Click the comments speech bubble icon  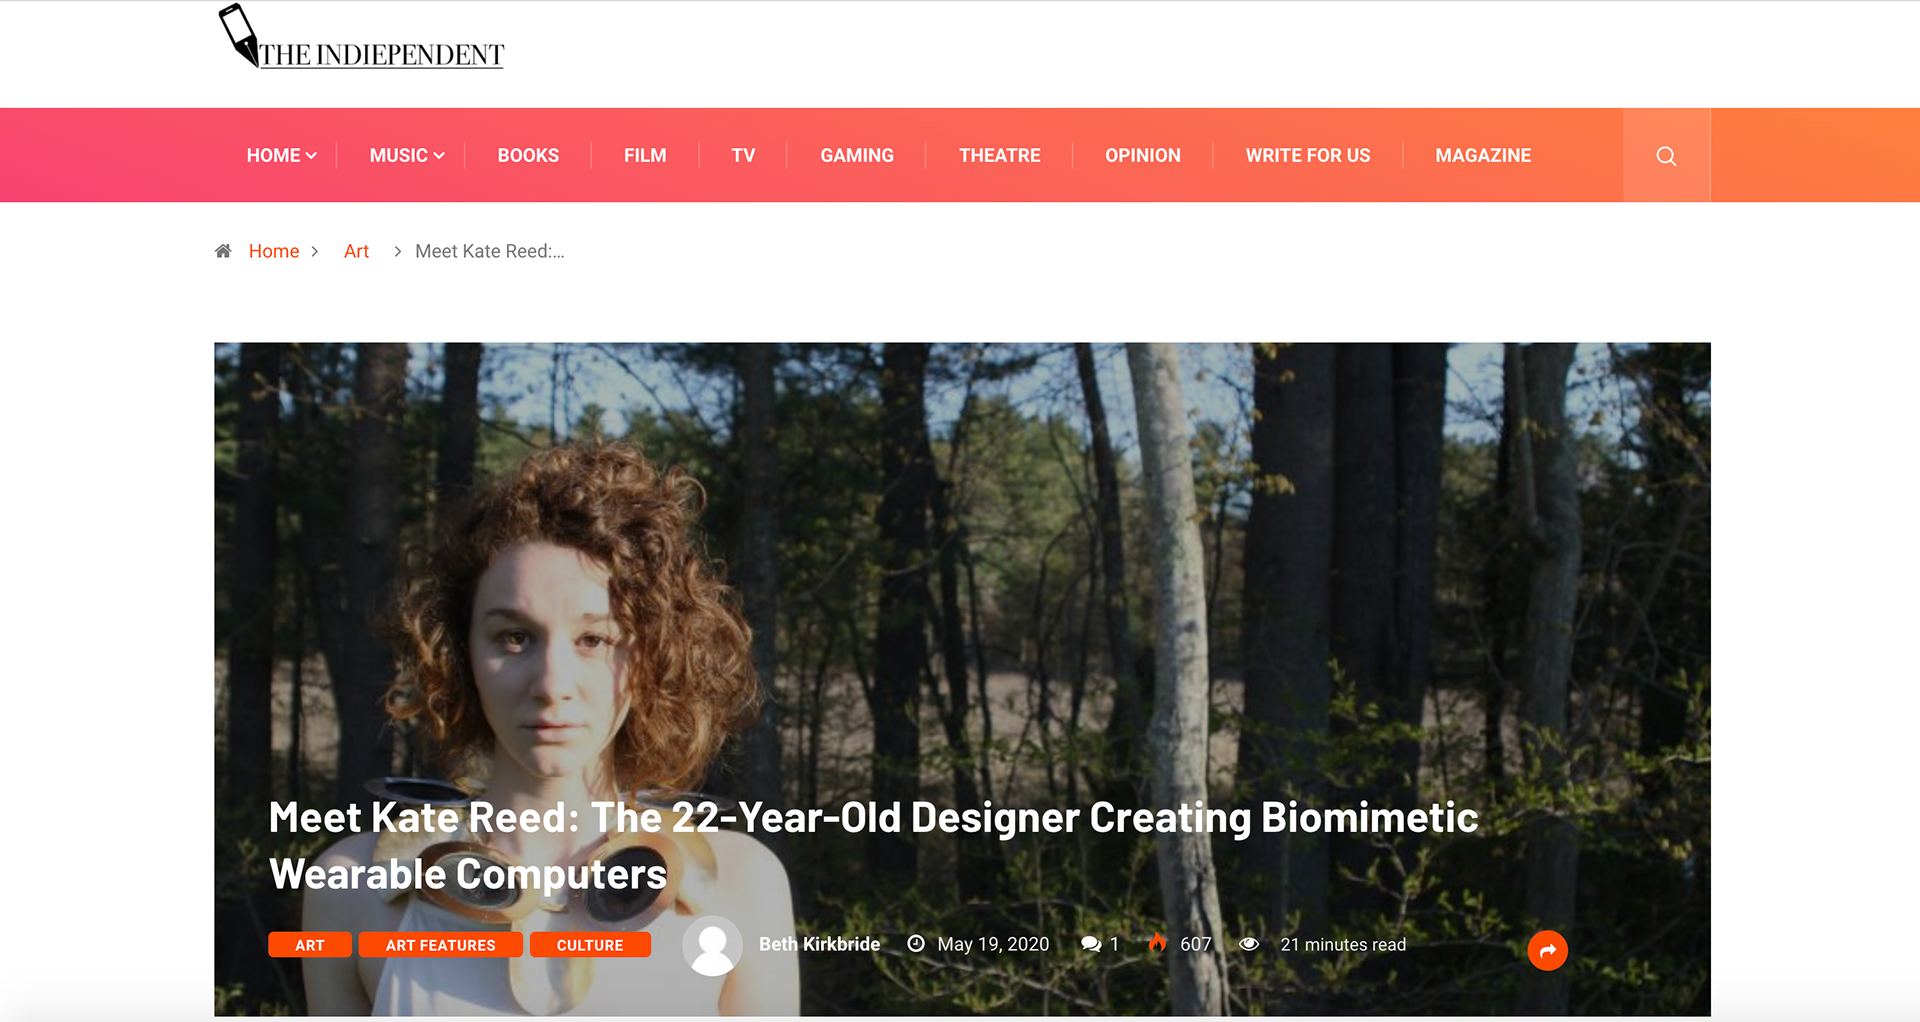[x=1091, y=944]
